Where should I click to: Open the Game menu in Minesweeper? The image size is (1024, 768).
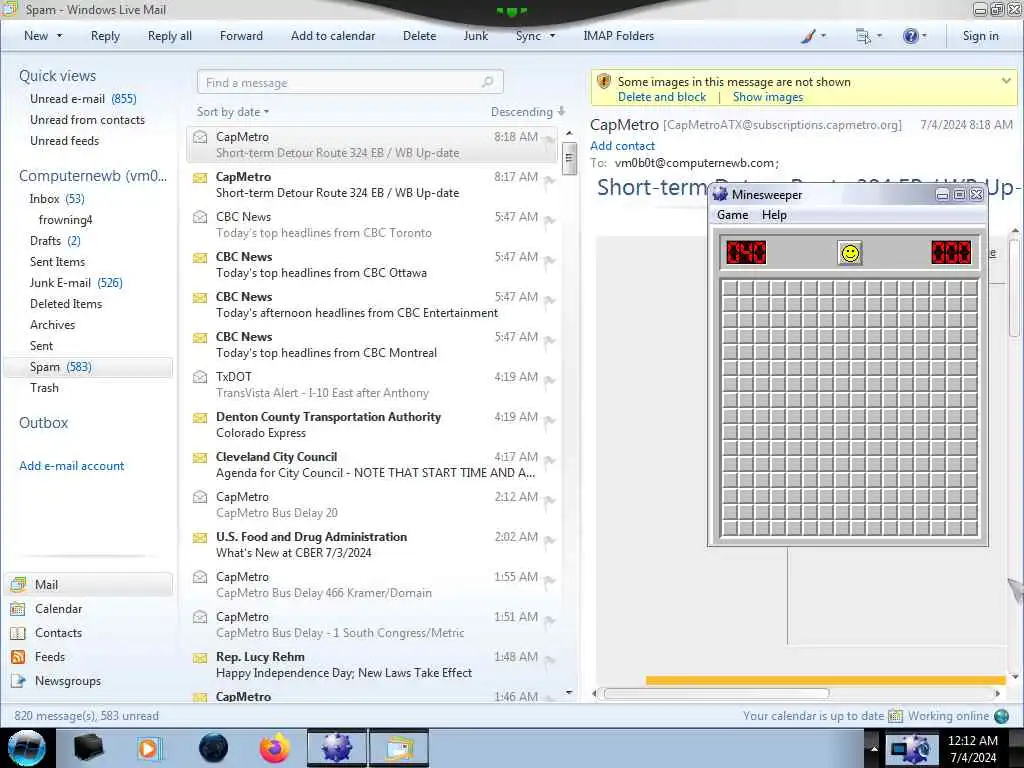732,215
